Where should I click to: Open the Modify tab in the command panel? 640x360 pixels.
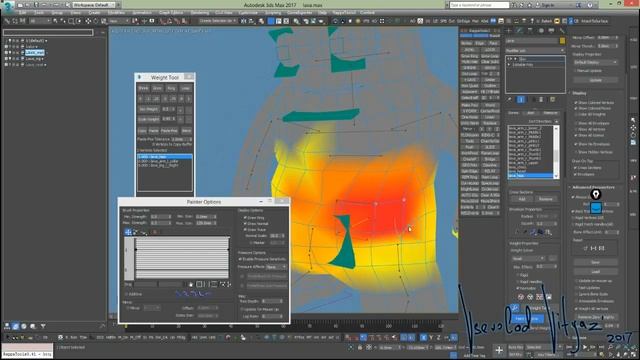(x=519, y=31)
